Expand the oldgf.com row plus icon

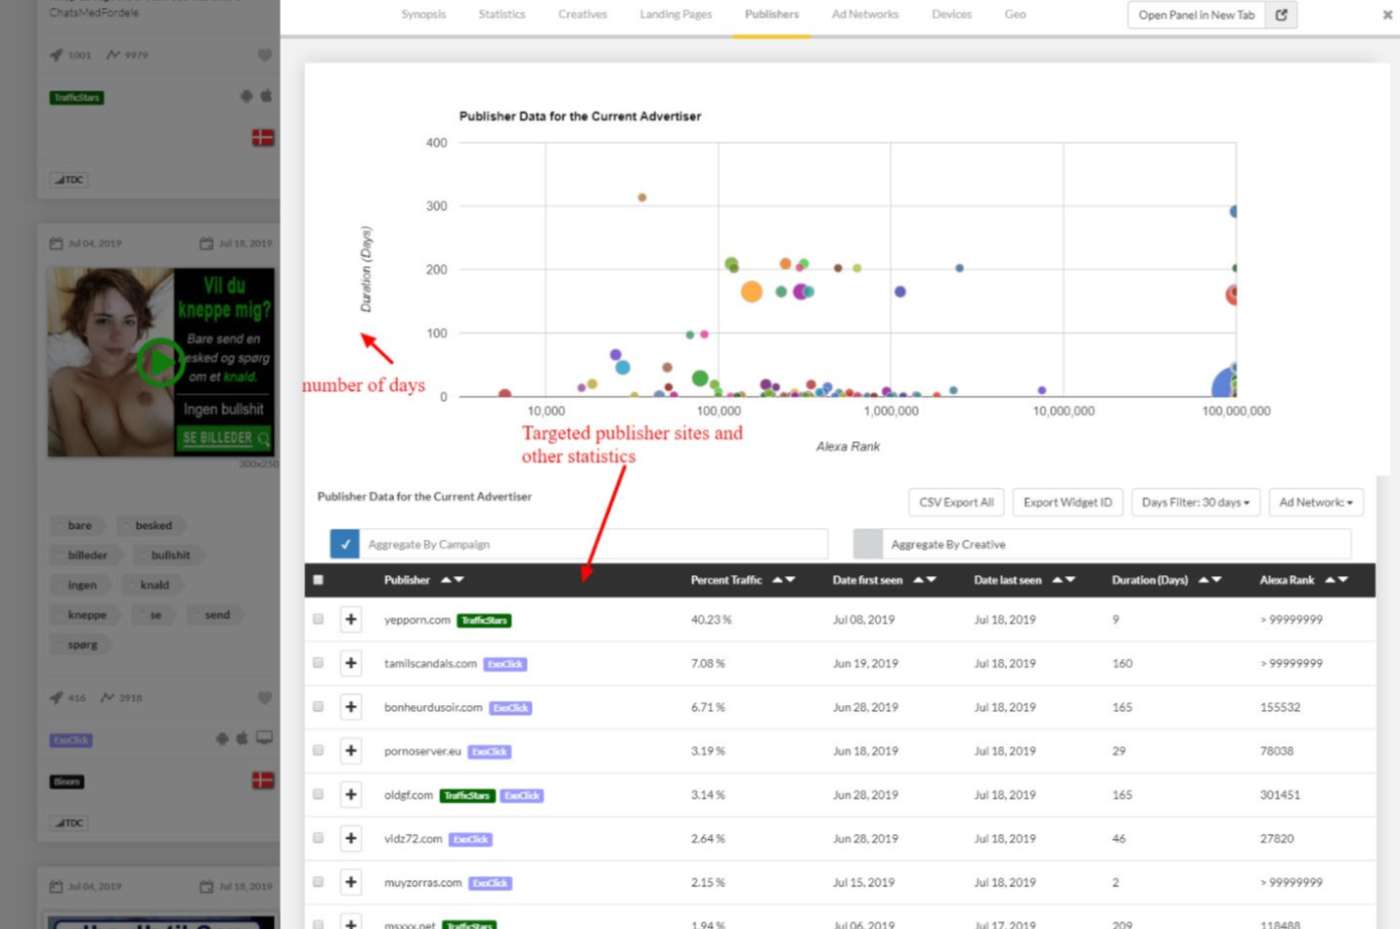(x=351, y=795)
